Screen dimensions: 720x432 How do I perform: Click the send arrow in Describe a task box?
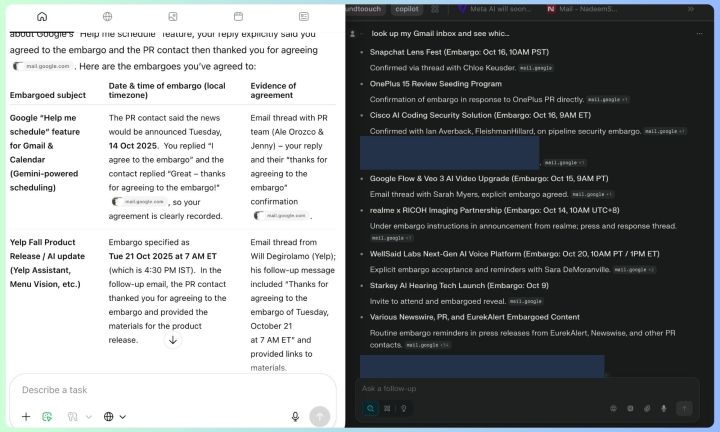(x=319, y=416)
